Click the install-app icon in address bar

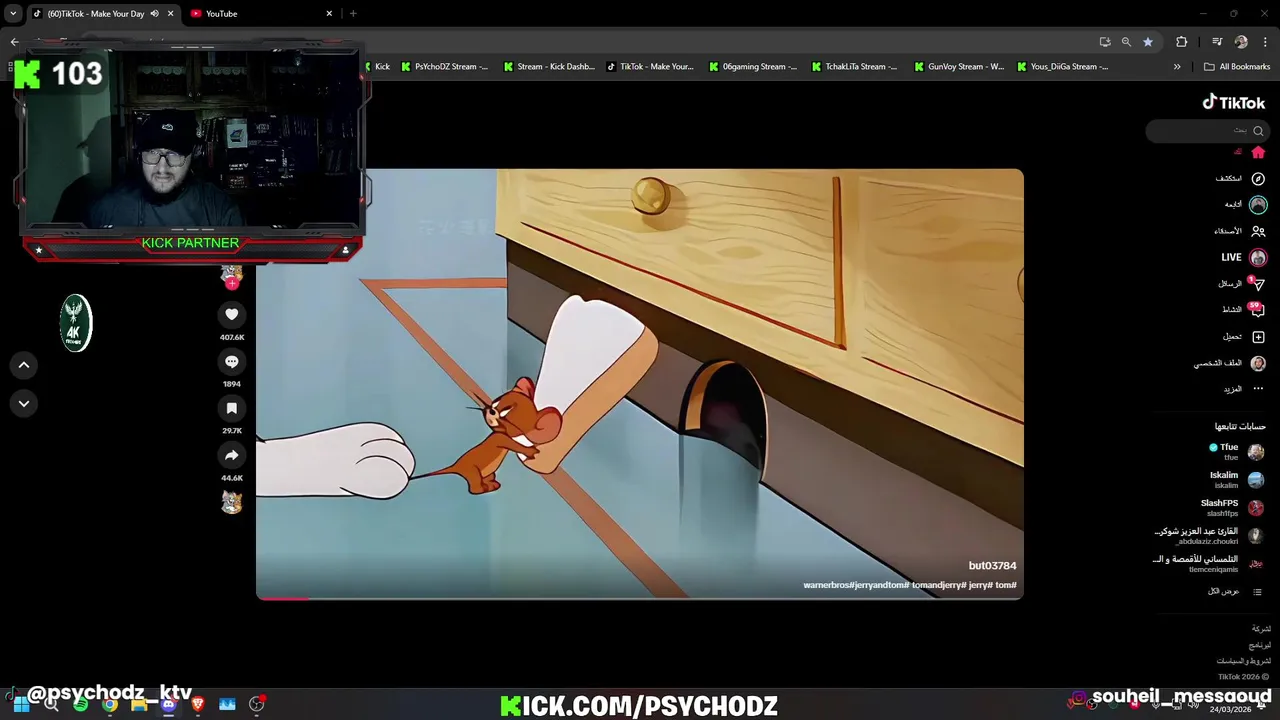click(x=1105, y=42)
